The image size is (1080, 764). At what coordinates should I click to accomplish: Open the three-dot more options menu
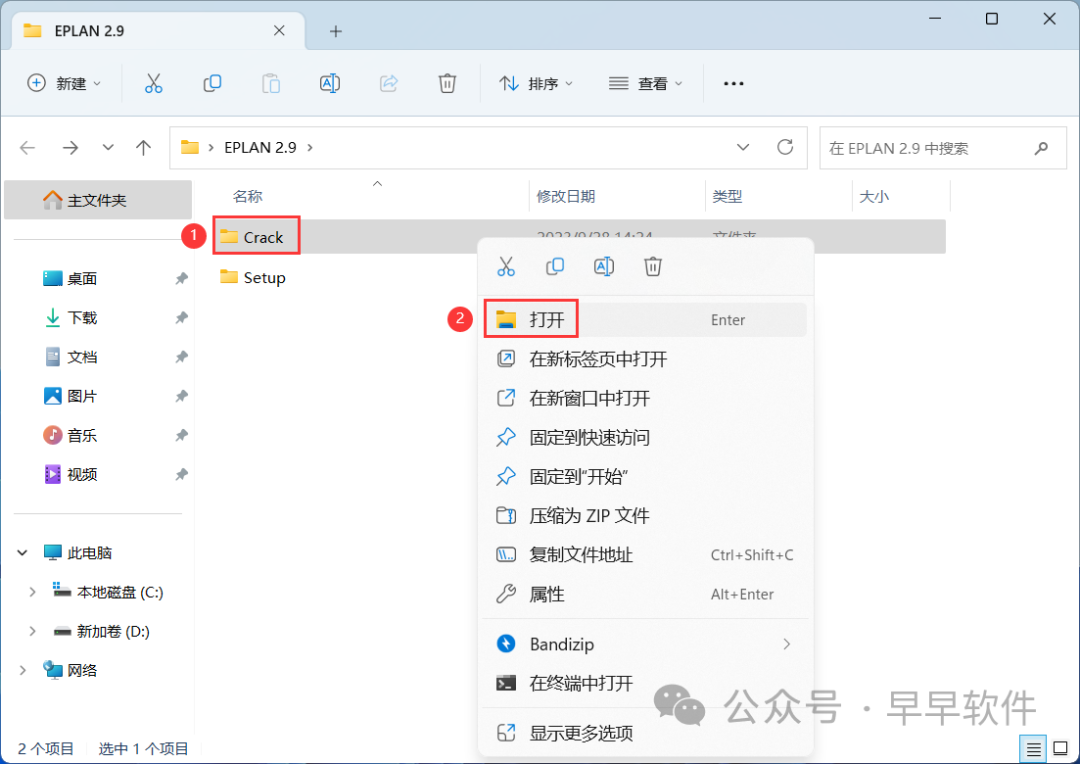[x=733, y=84]
